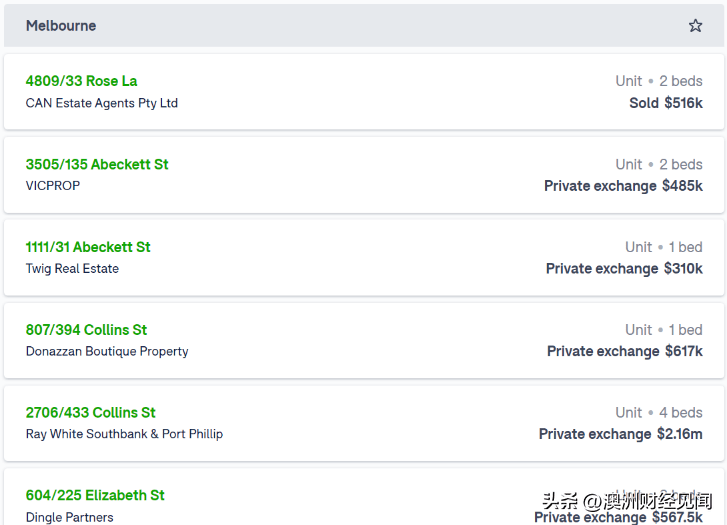Screen dimensions: 727x525
Task: Select CAN Estate Agents Pty Ltd agency
Action: 102,103
